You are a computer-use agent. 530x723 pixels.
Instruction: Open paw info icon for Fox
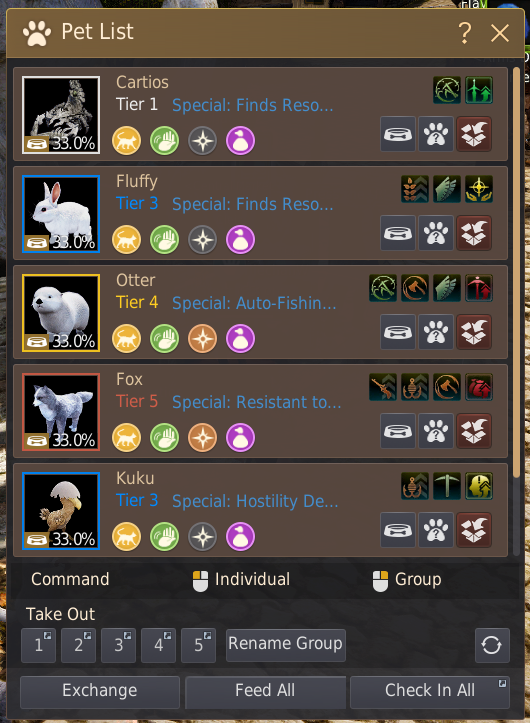(x=435, y=431)
